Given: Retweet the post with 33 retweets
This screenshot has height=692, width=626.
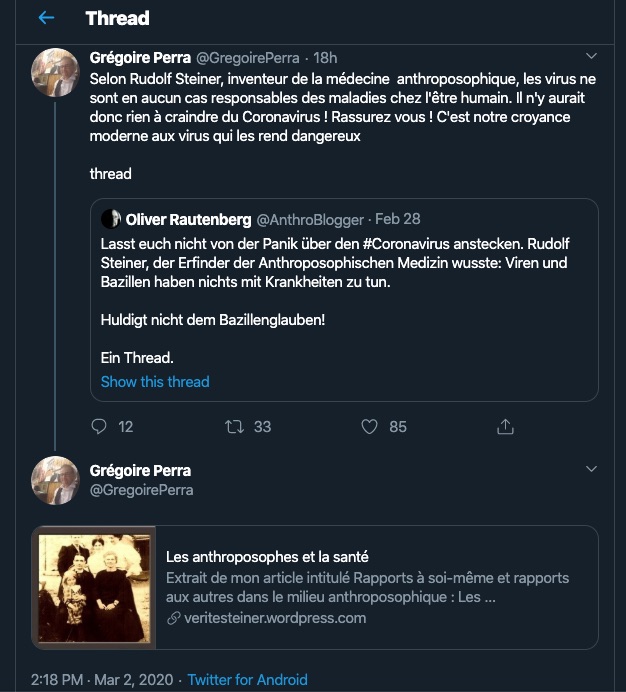Looking at the screenshot, I should pos(235,426).
